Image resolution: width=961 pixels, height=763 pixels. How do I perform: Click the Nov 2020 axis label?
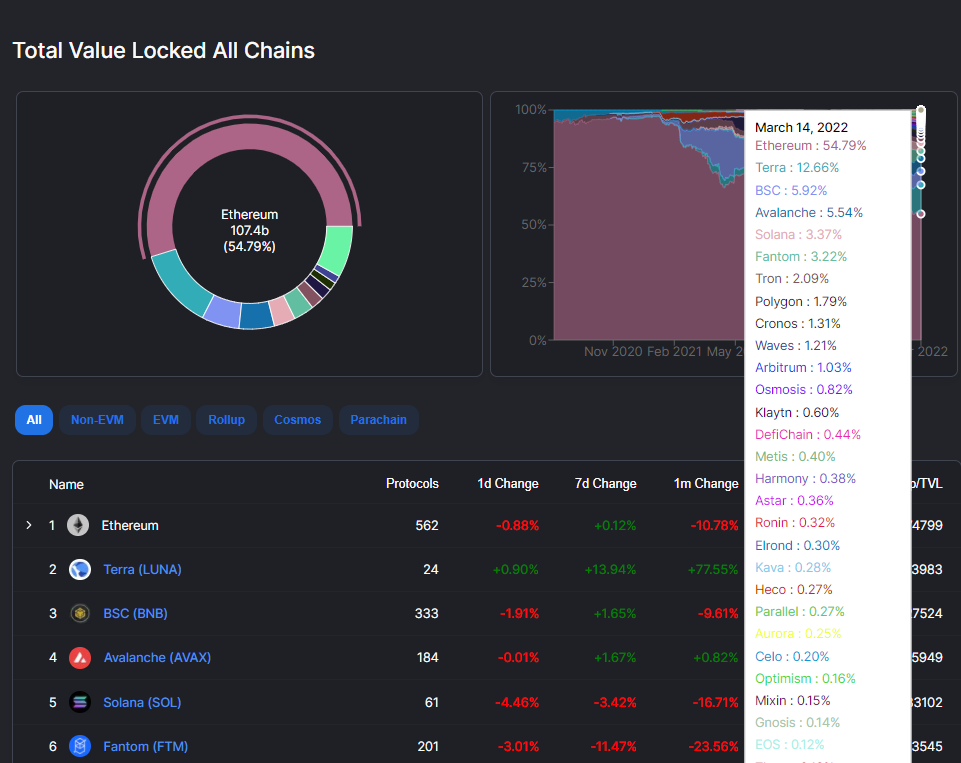pos(613,351)
